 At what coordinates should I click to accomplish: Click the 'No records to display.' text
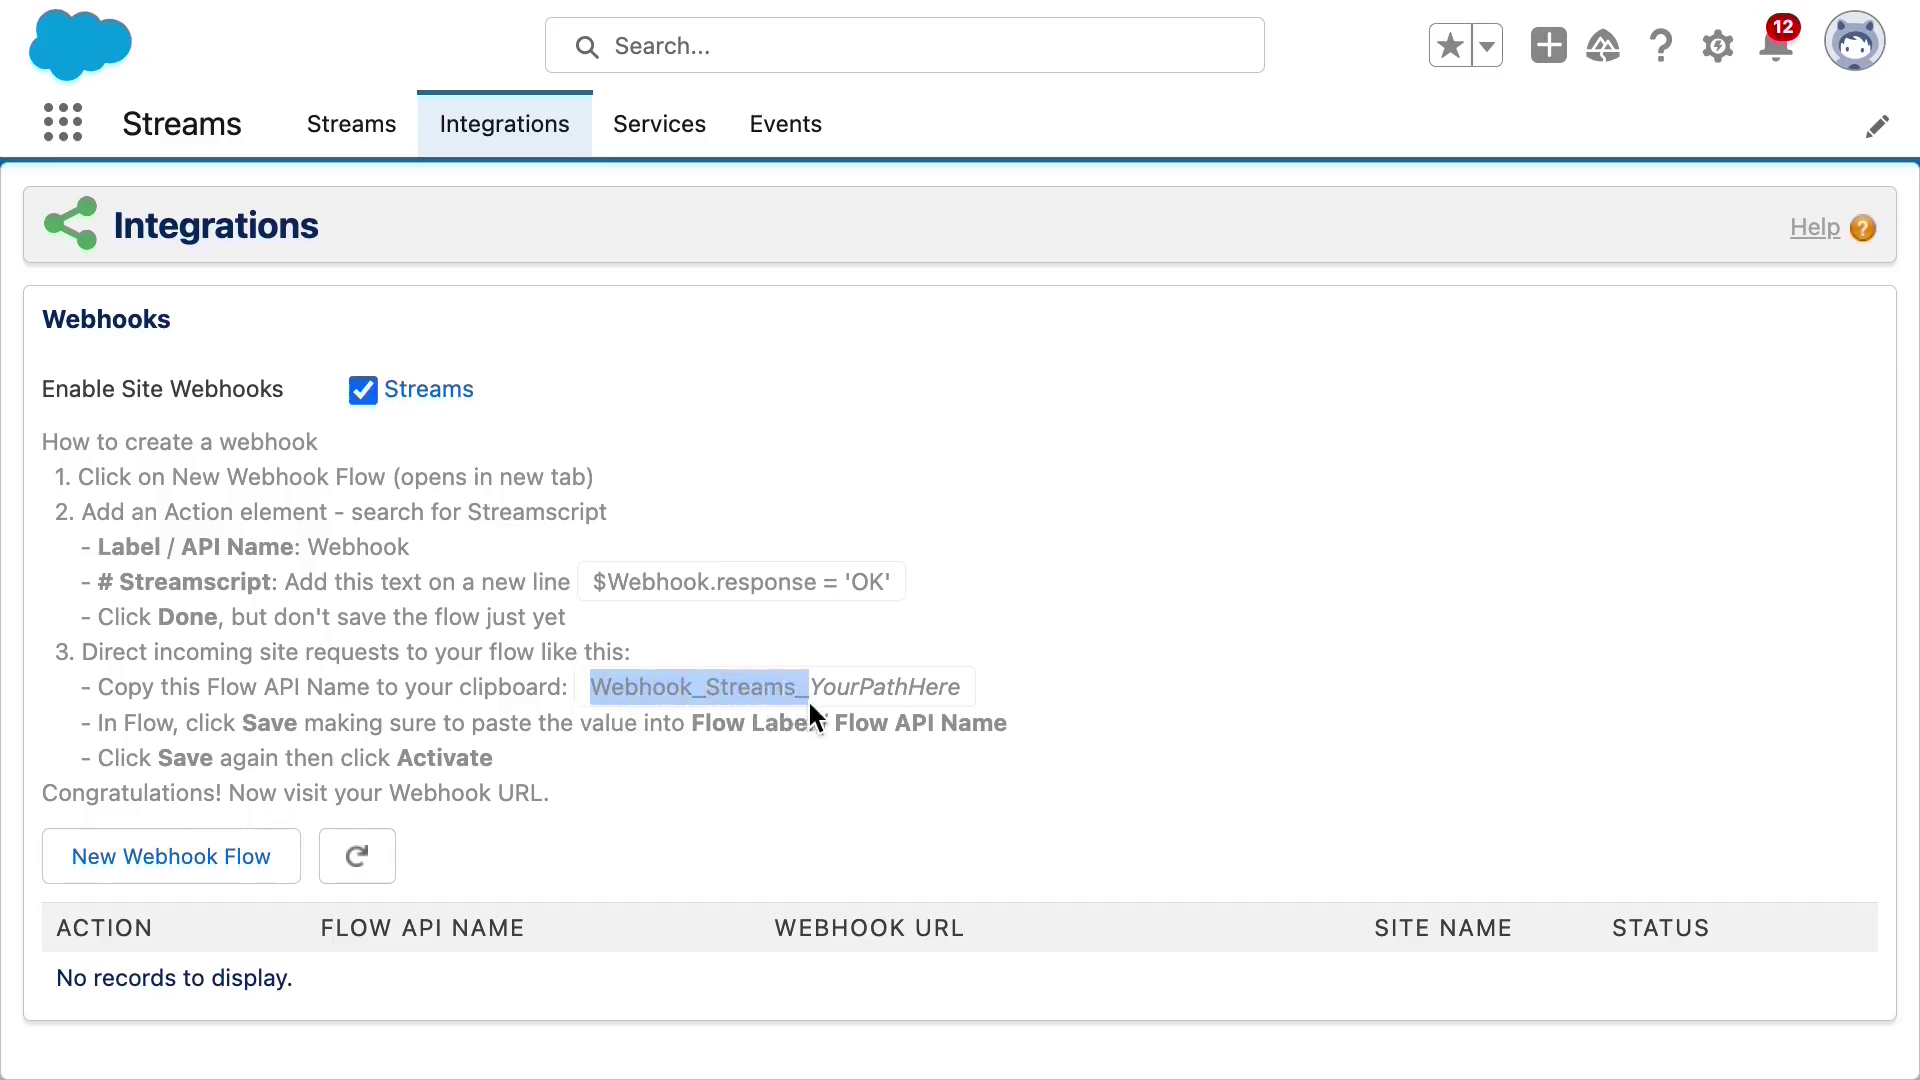point(174,978)
